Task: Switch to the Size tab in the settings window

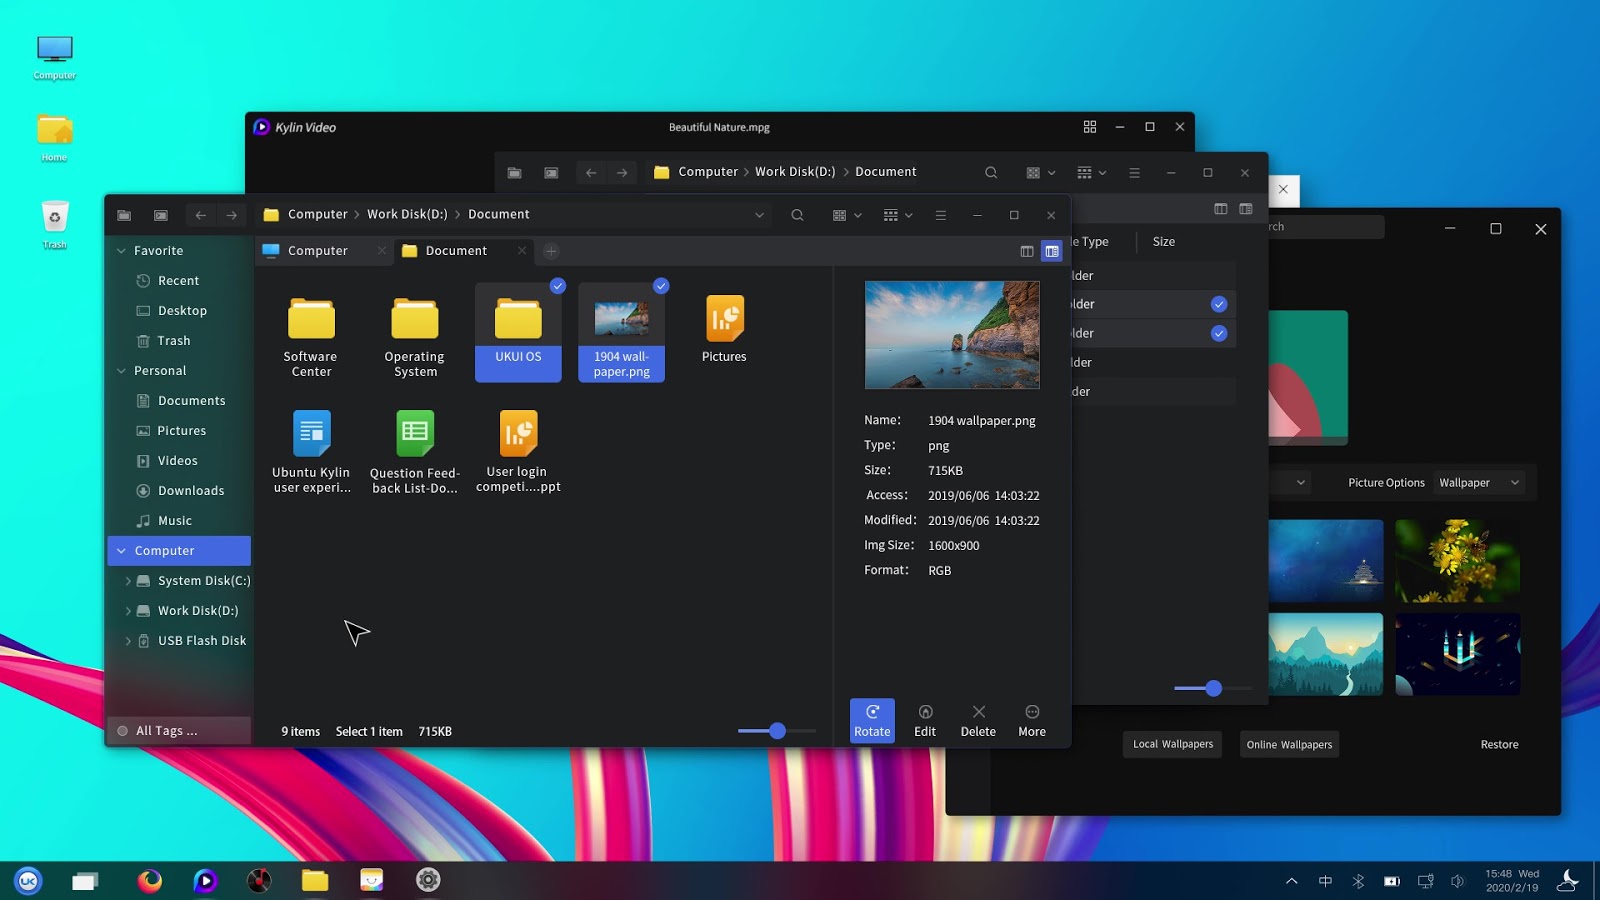Action: (x=1163, y=241)
